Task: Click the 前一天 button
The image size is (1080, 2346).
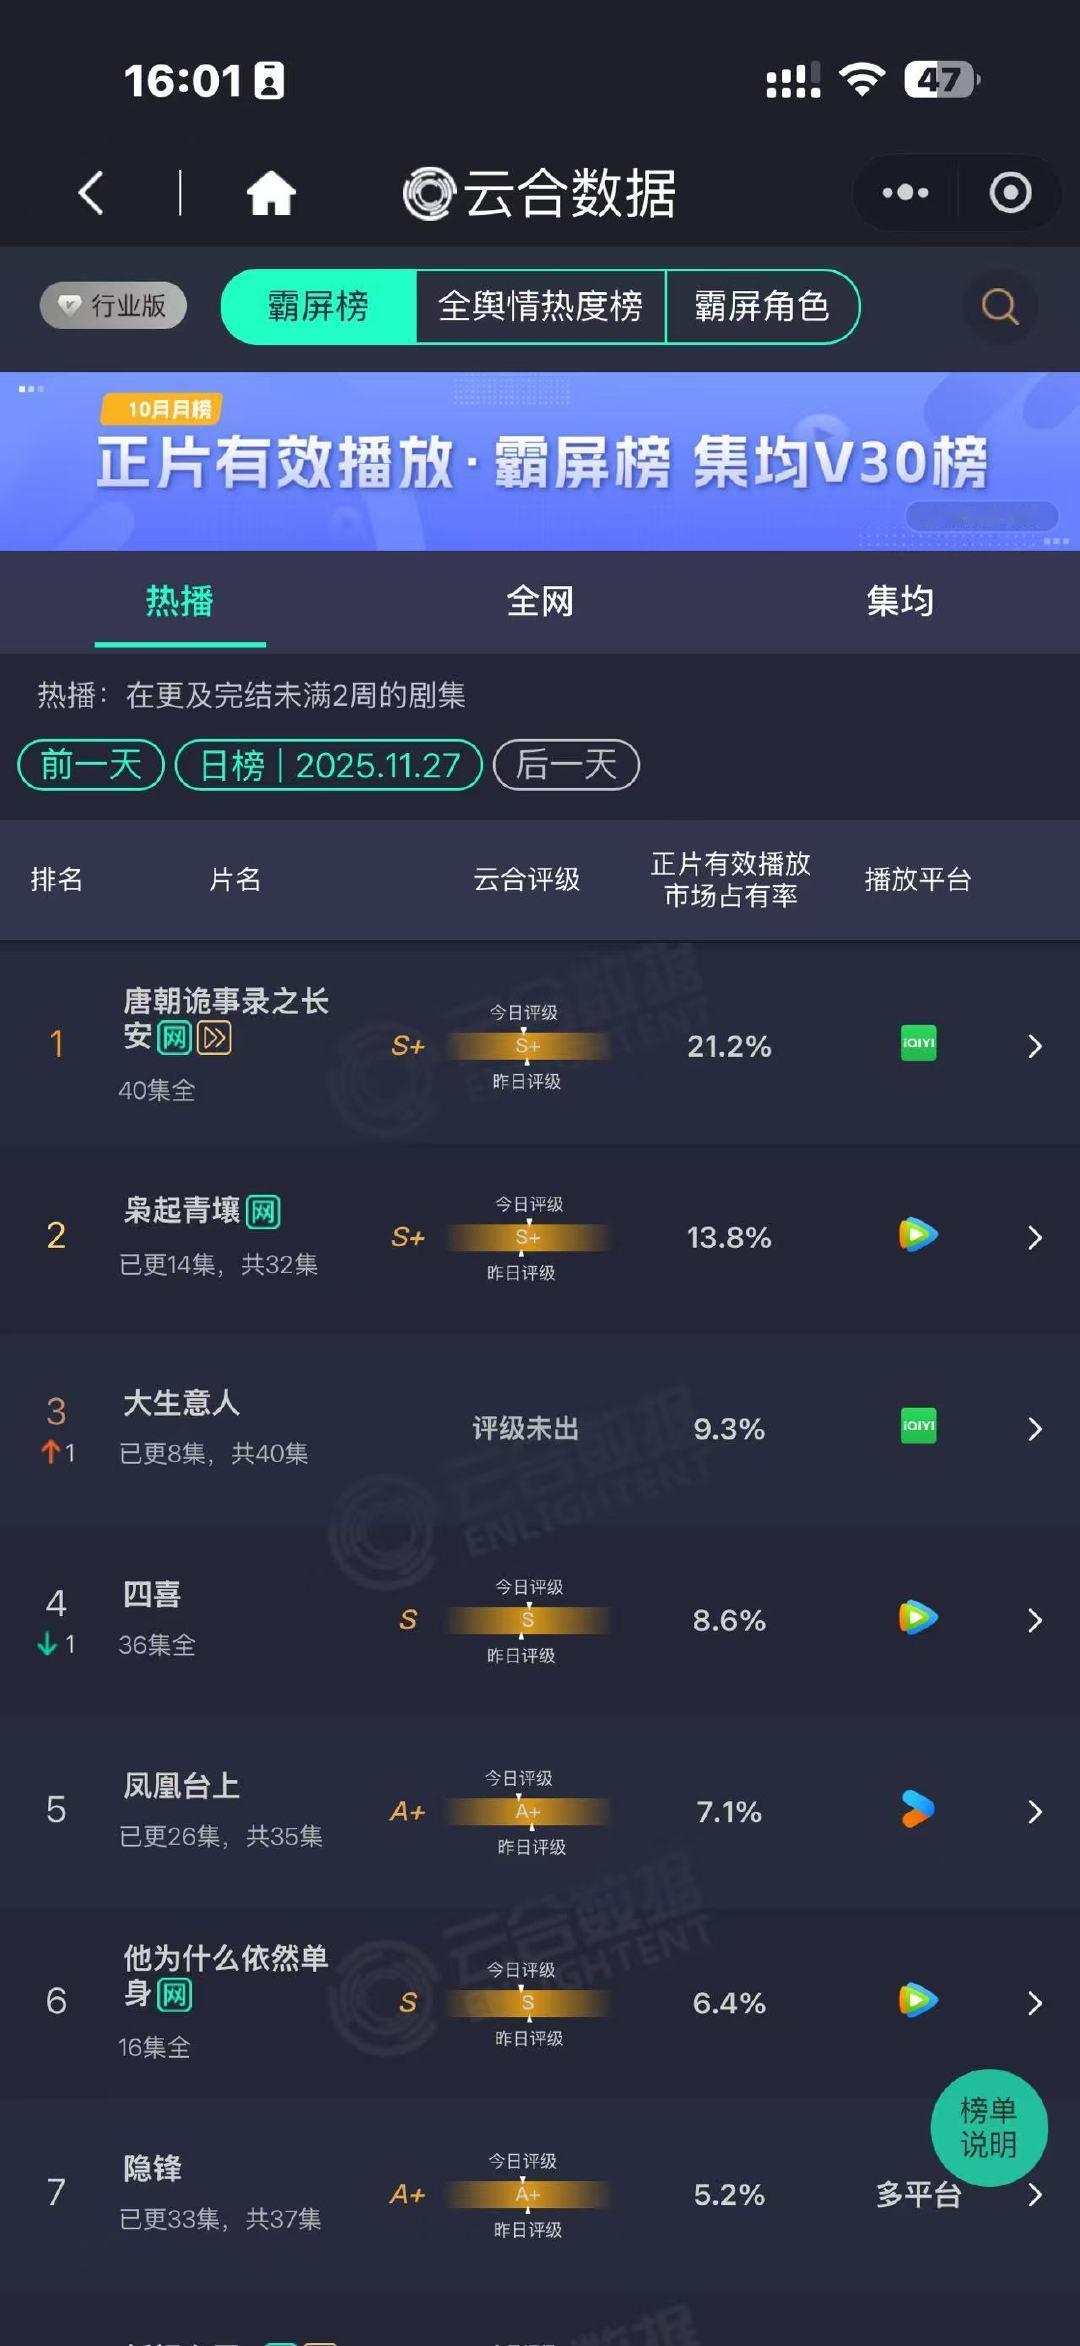Action: [x=89, y=763]
